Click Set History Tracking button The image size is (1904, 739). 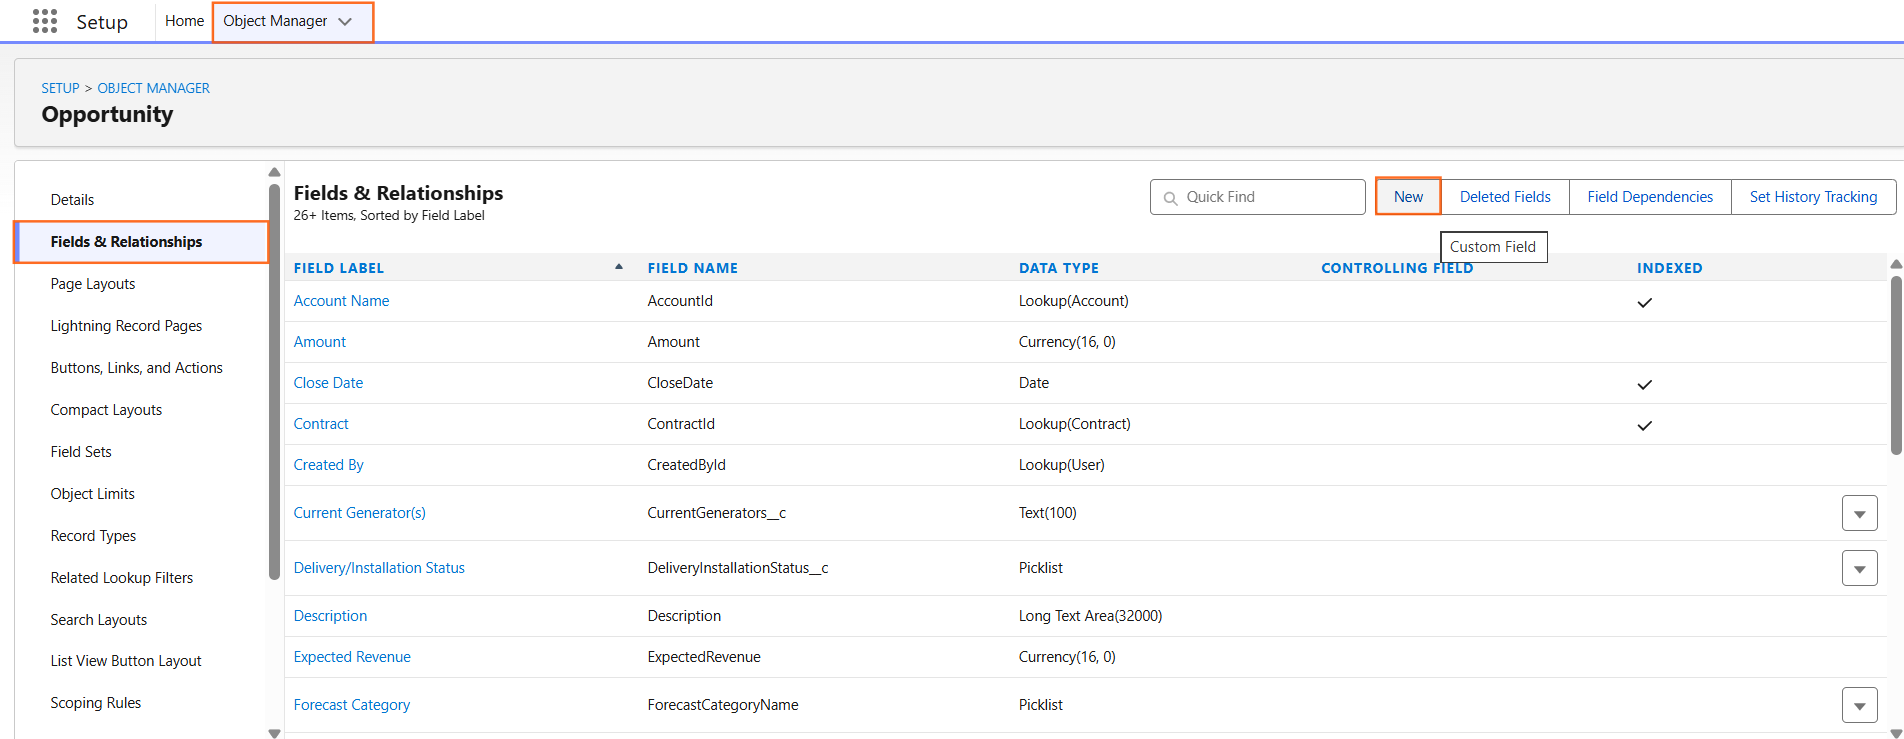point(1813,197)
